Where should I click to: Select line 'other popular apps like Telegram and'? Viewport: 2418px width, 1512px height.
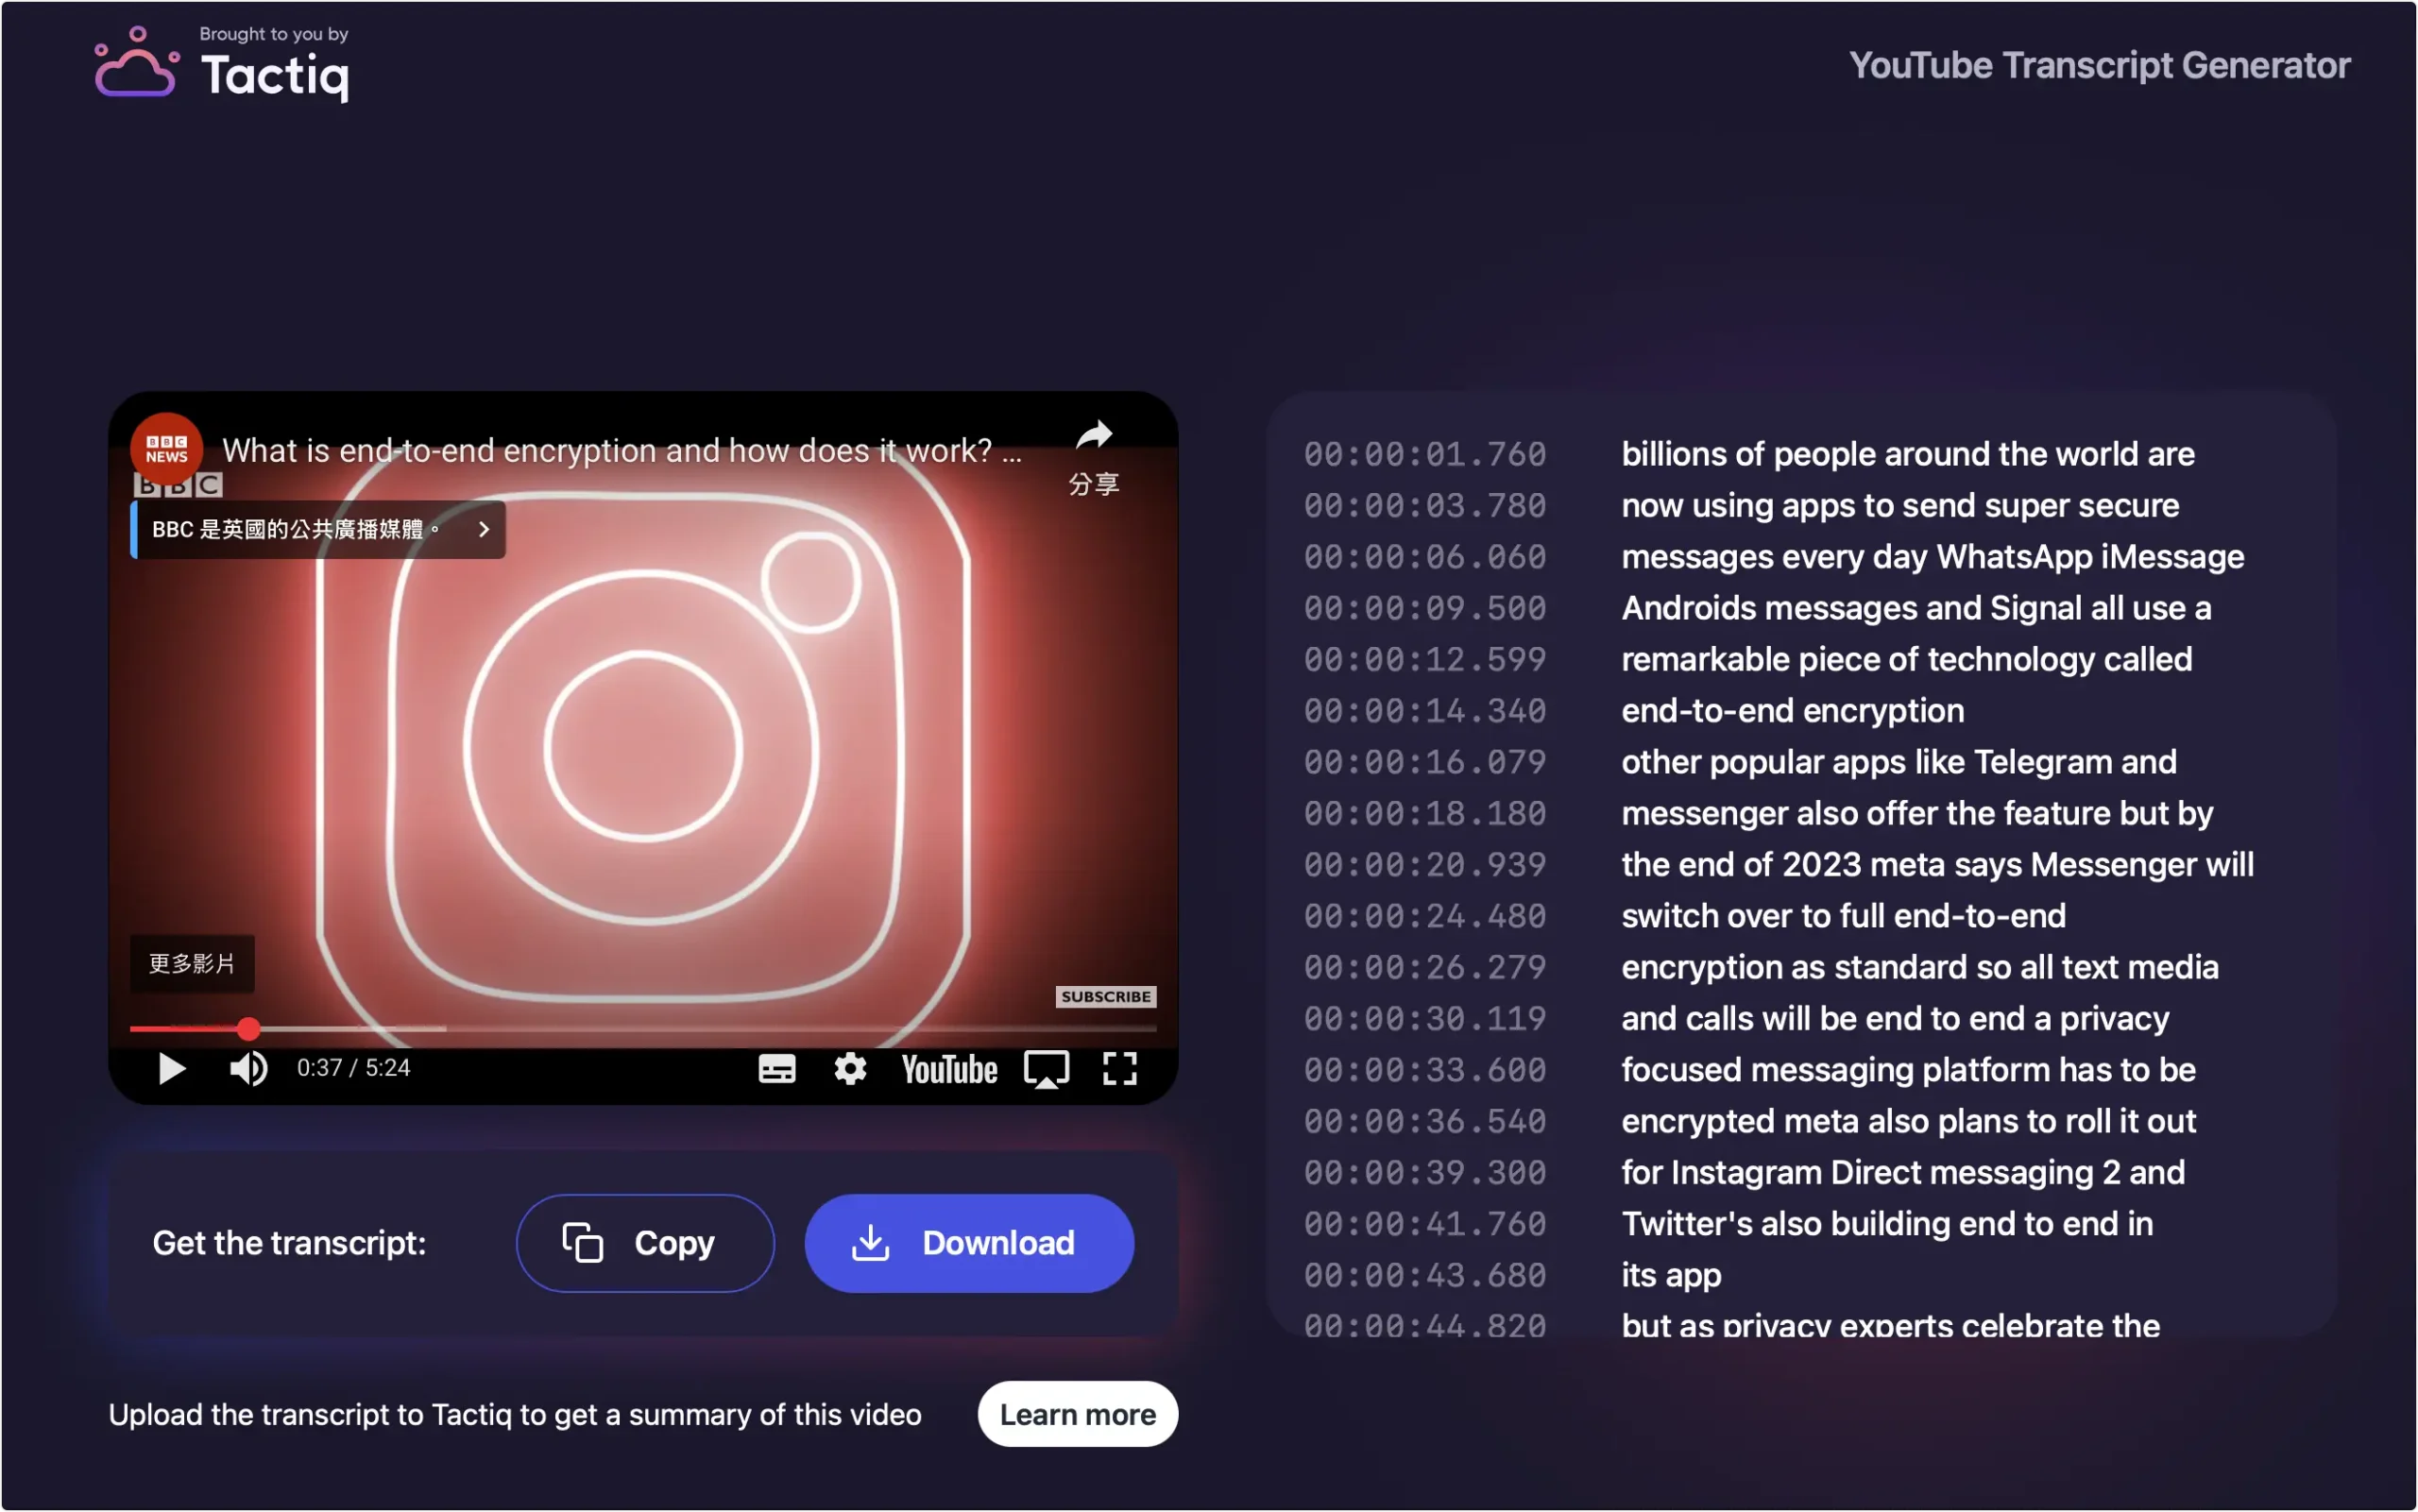pyautogui.click(x=1898, y=762)
